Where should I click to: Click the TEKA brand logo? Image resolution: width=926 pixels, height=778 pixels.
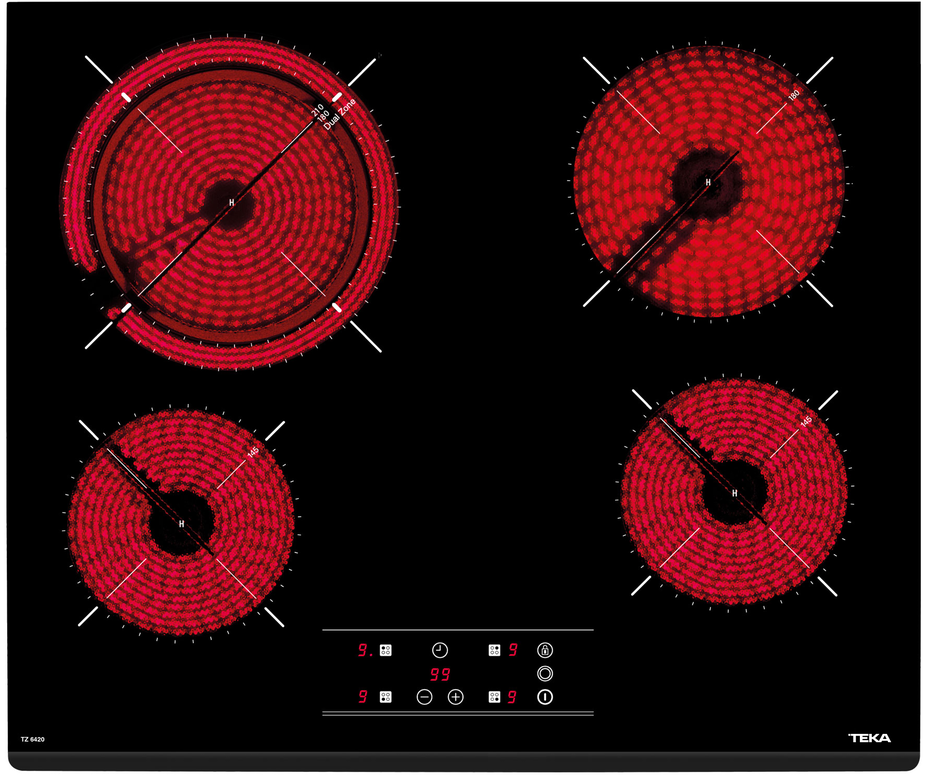point(868,739)
